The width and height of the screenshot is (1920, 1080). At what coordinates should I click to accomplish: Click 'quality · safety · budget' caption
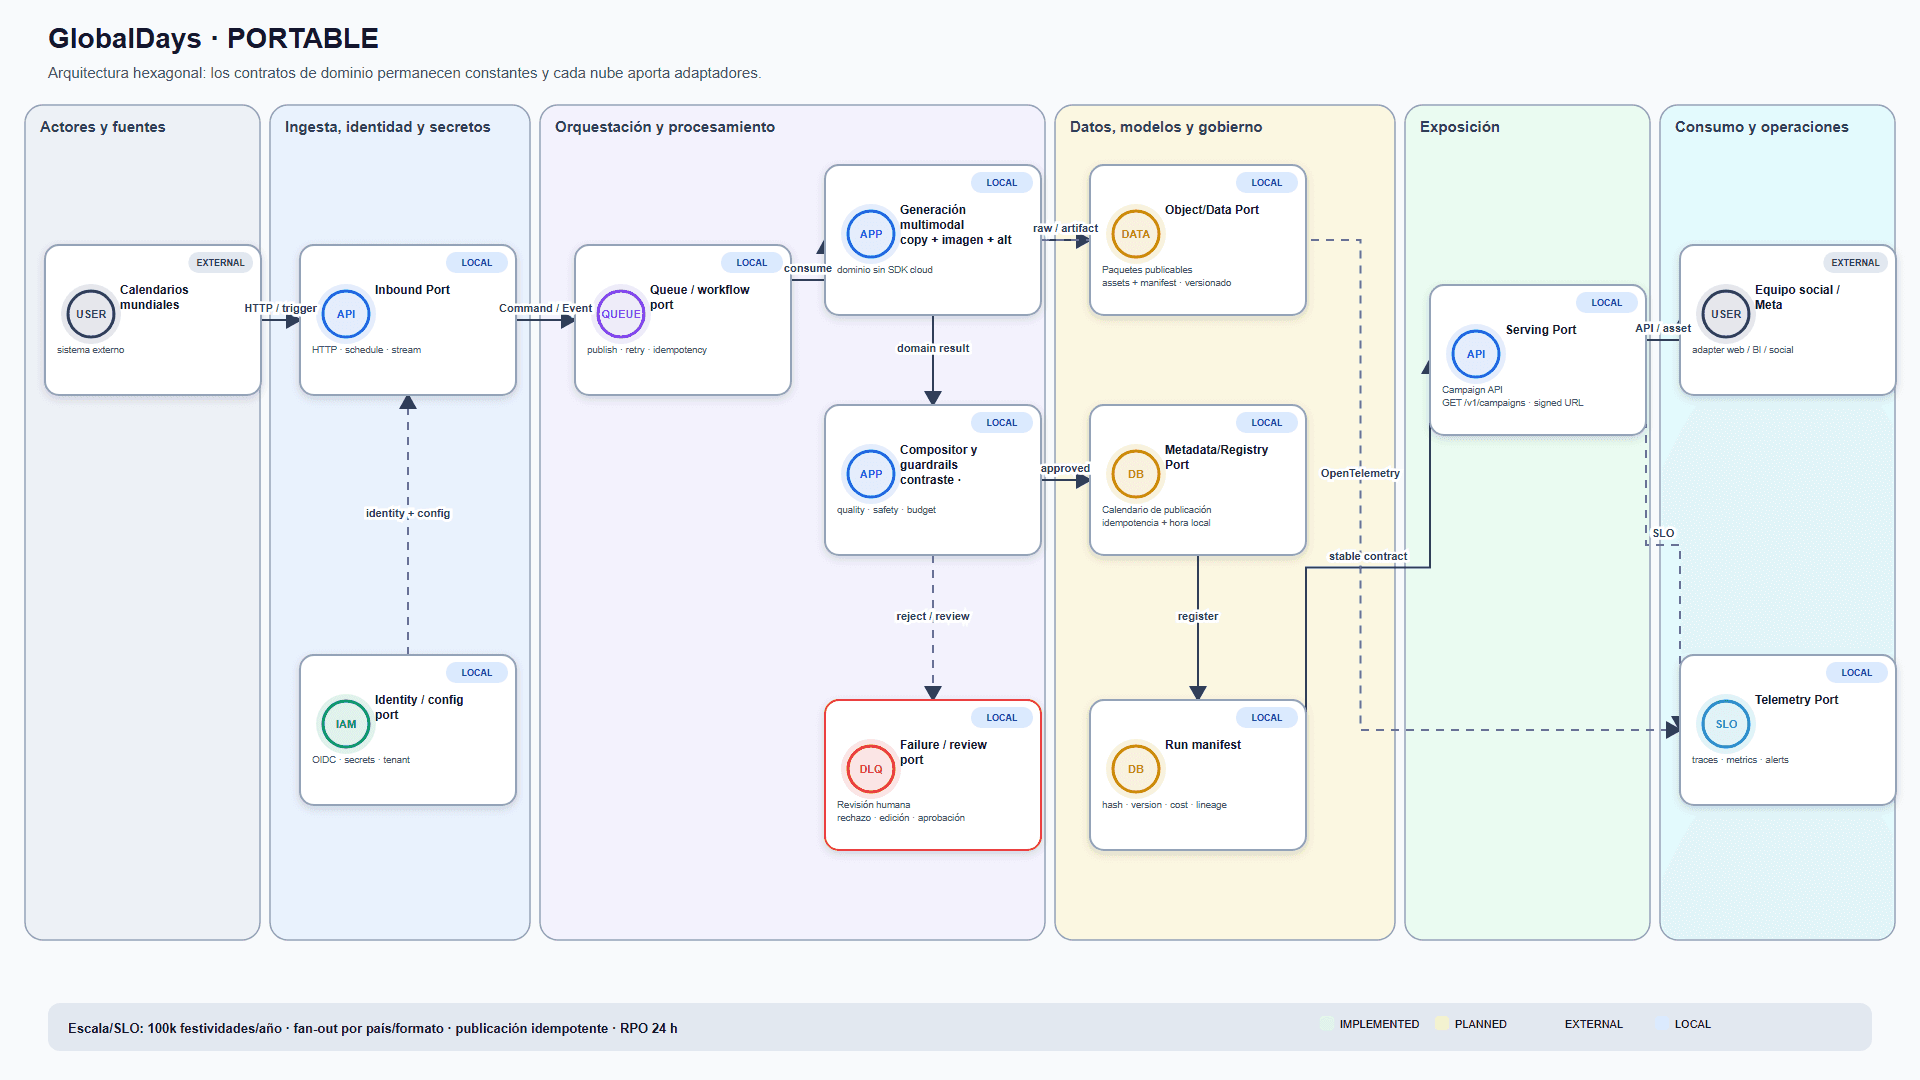click(887, 510)
